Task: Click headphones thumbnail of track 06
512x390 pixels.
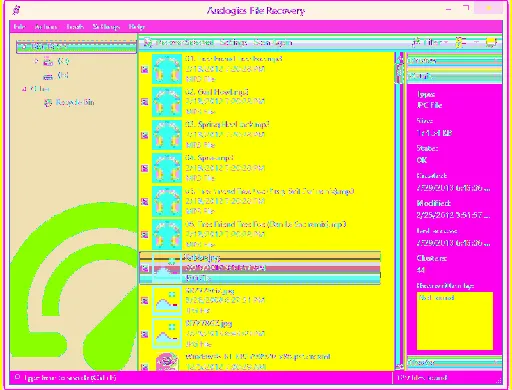Action: click(167, 234)
